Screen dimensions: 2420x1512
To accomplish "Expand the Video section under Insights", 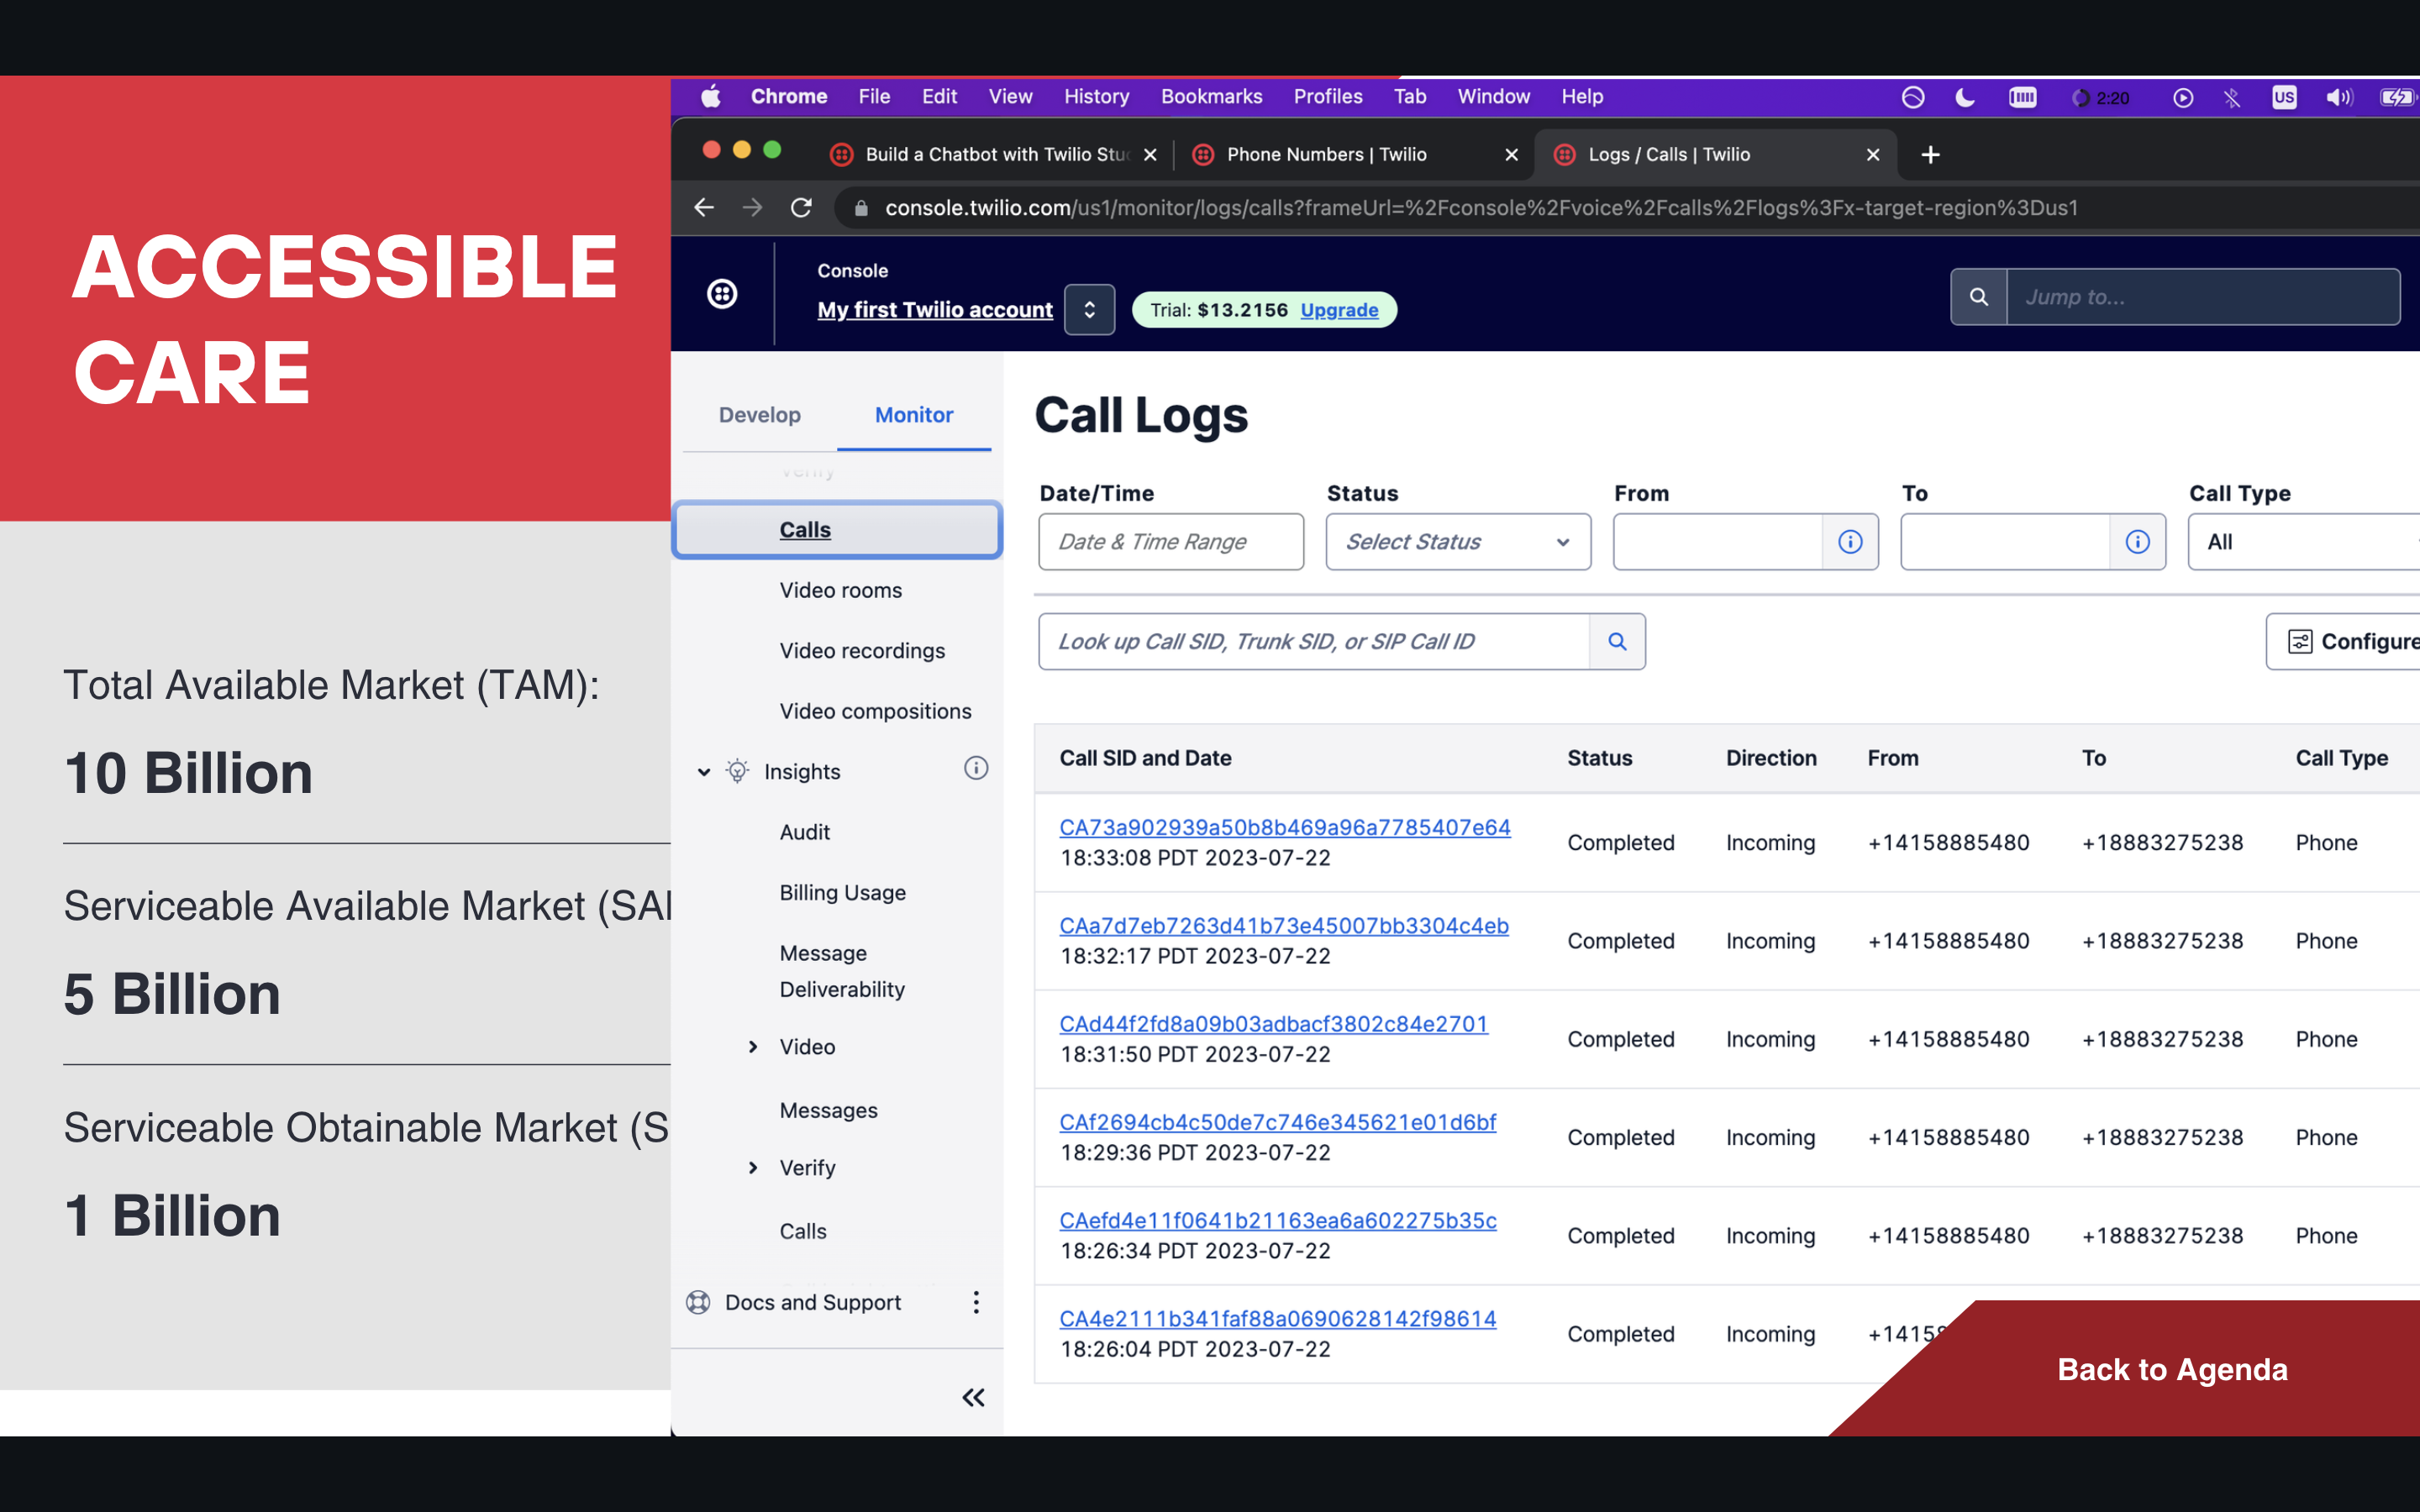I will pyautogui.click(x=753, y=1047).
